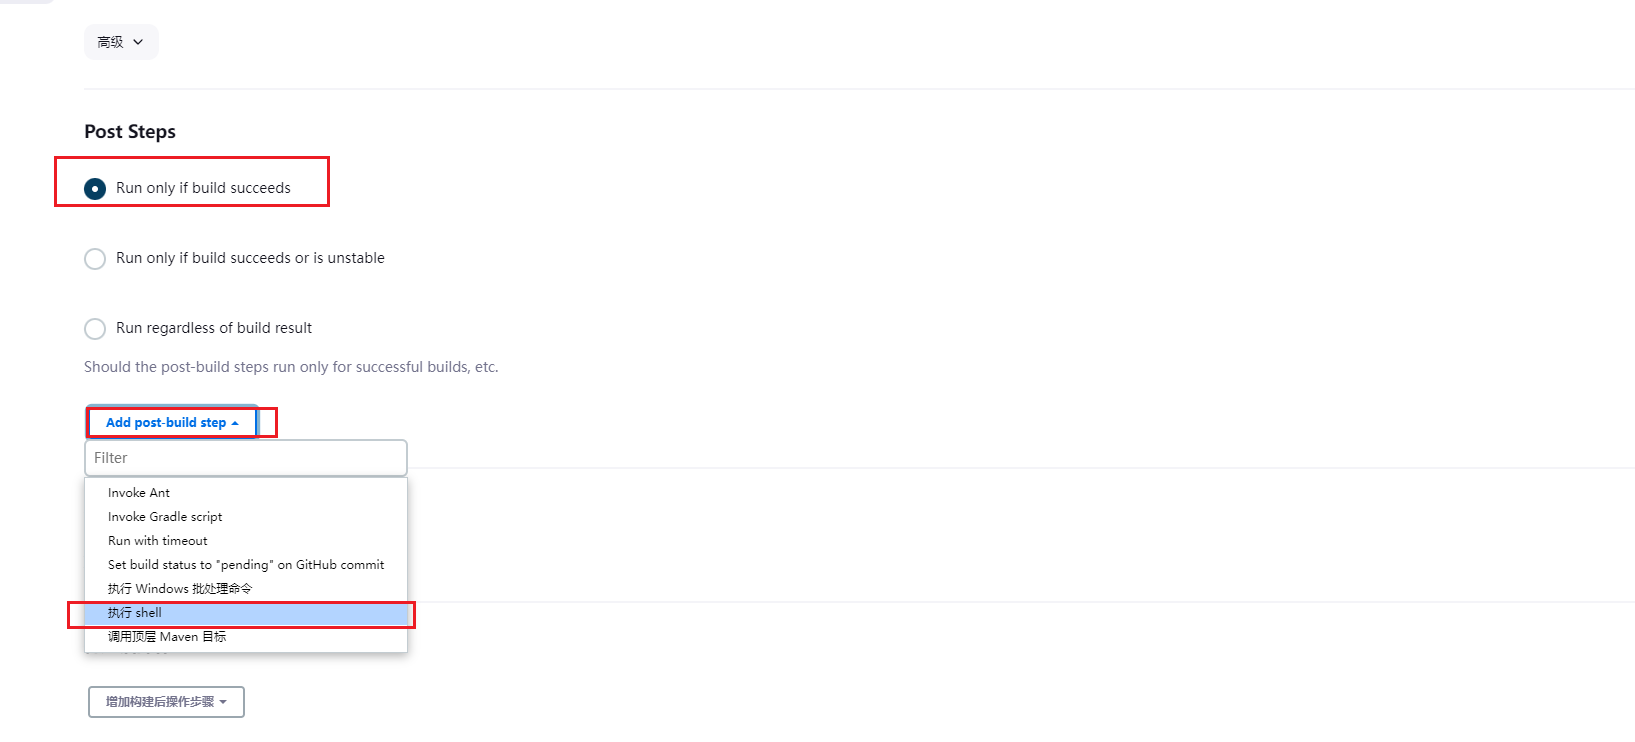Select Set build status to pending on GitHub commit
The height and width of the screenshot is (742, 1635).
pos(246,565)
